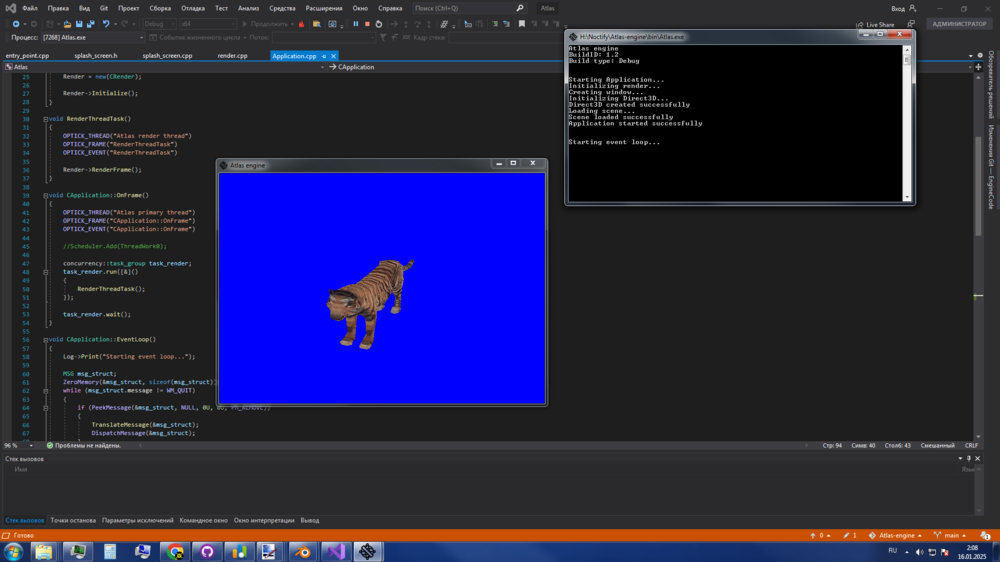Image resolution: width=1000 pixels, height=562 pixels.
Task: Open Live Share from the toolbar
Action: point(880,24)
